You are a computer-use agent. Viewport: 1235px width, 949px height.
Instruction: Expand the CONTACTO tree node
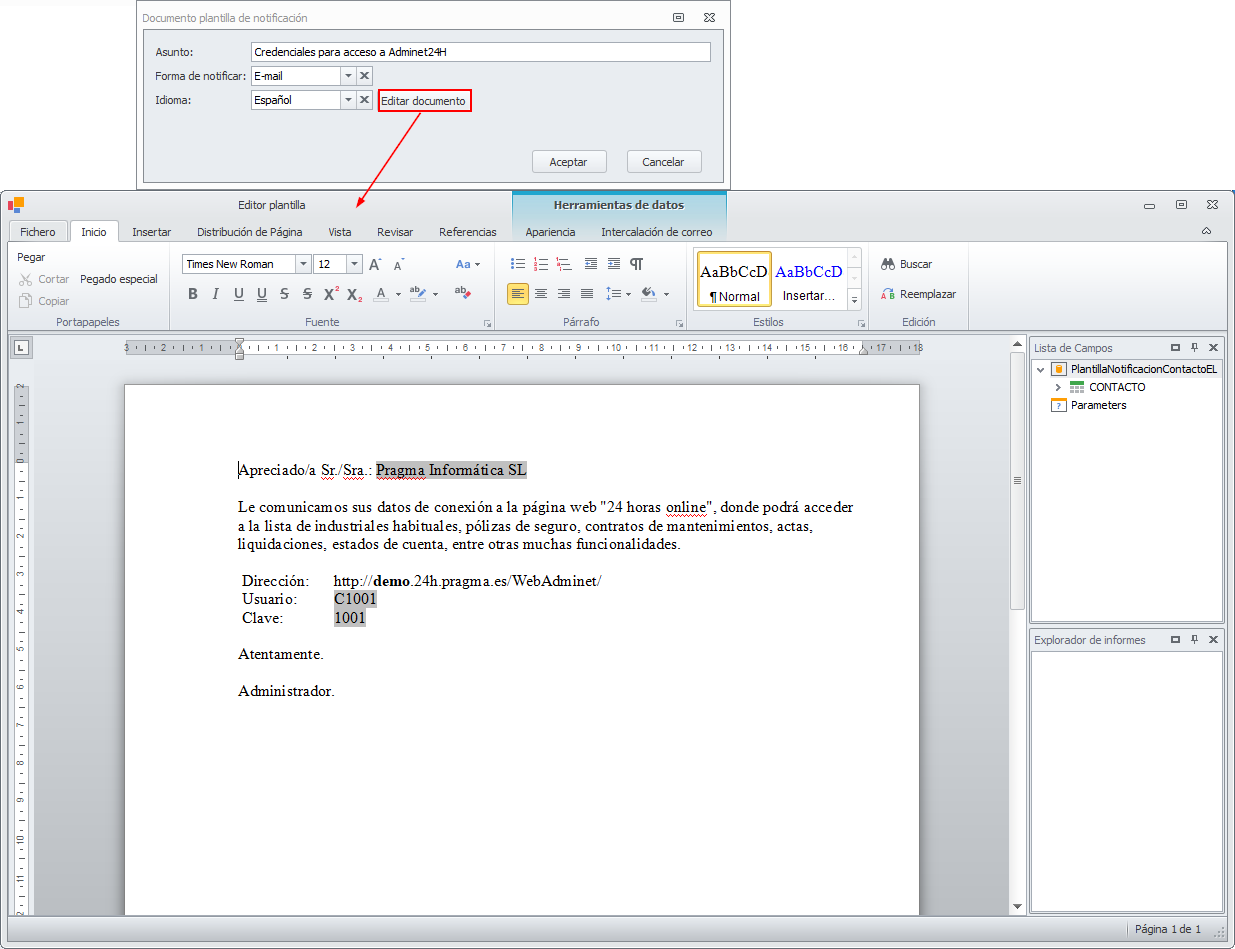click(1058, 387)
